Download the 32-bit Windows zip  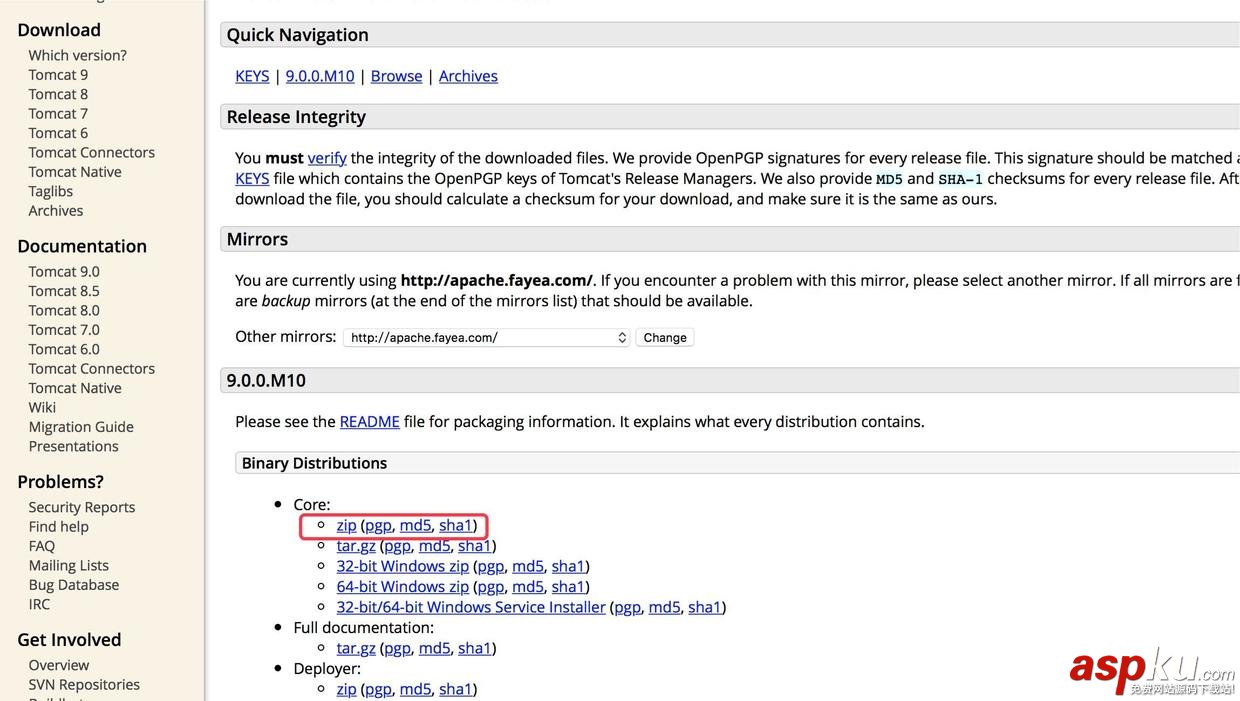(402, 566)
